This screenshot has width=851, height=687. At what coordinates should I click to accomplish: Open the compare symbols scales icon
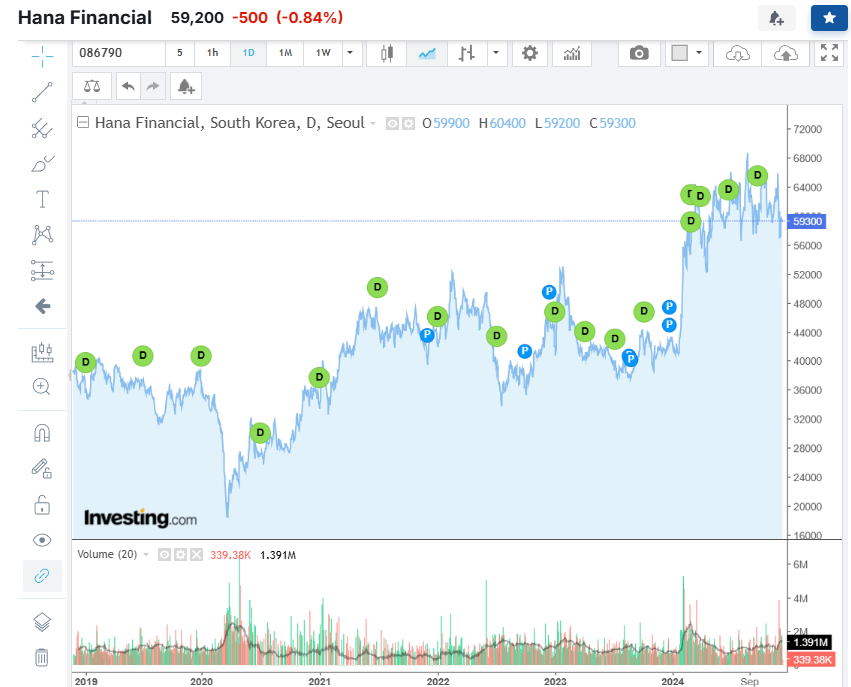click(92, 86)
